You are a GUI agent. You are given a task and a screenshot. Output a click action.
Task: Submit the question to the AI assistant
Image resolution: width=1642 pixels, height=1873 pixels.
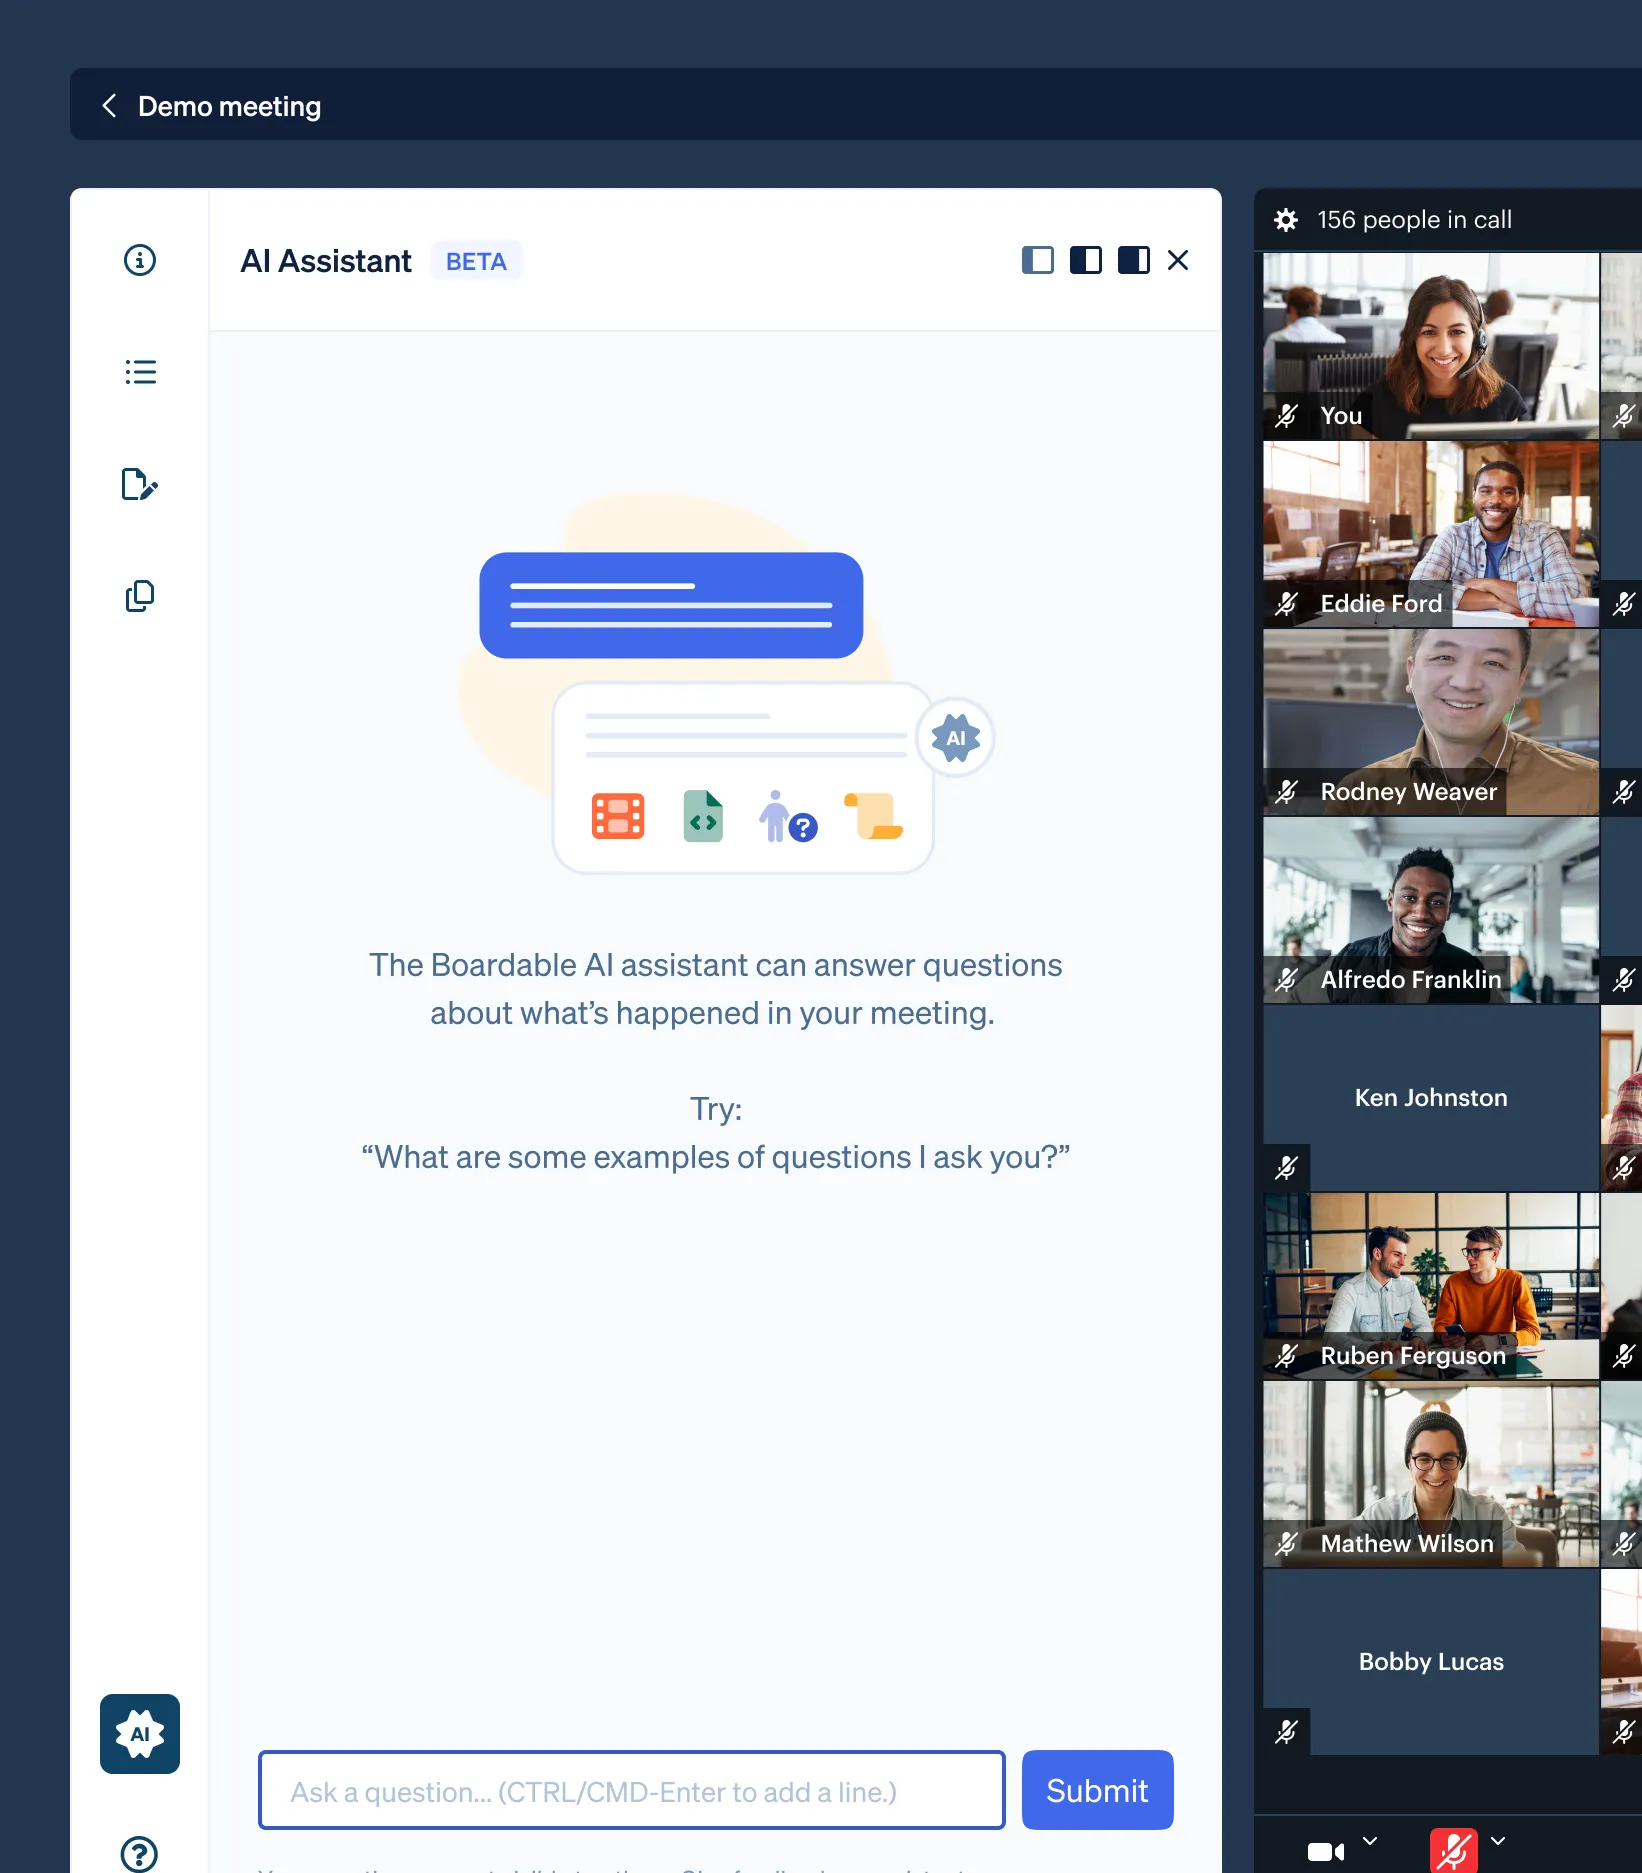click(1098, 1790)
